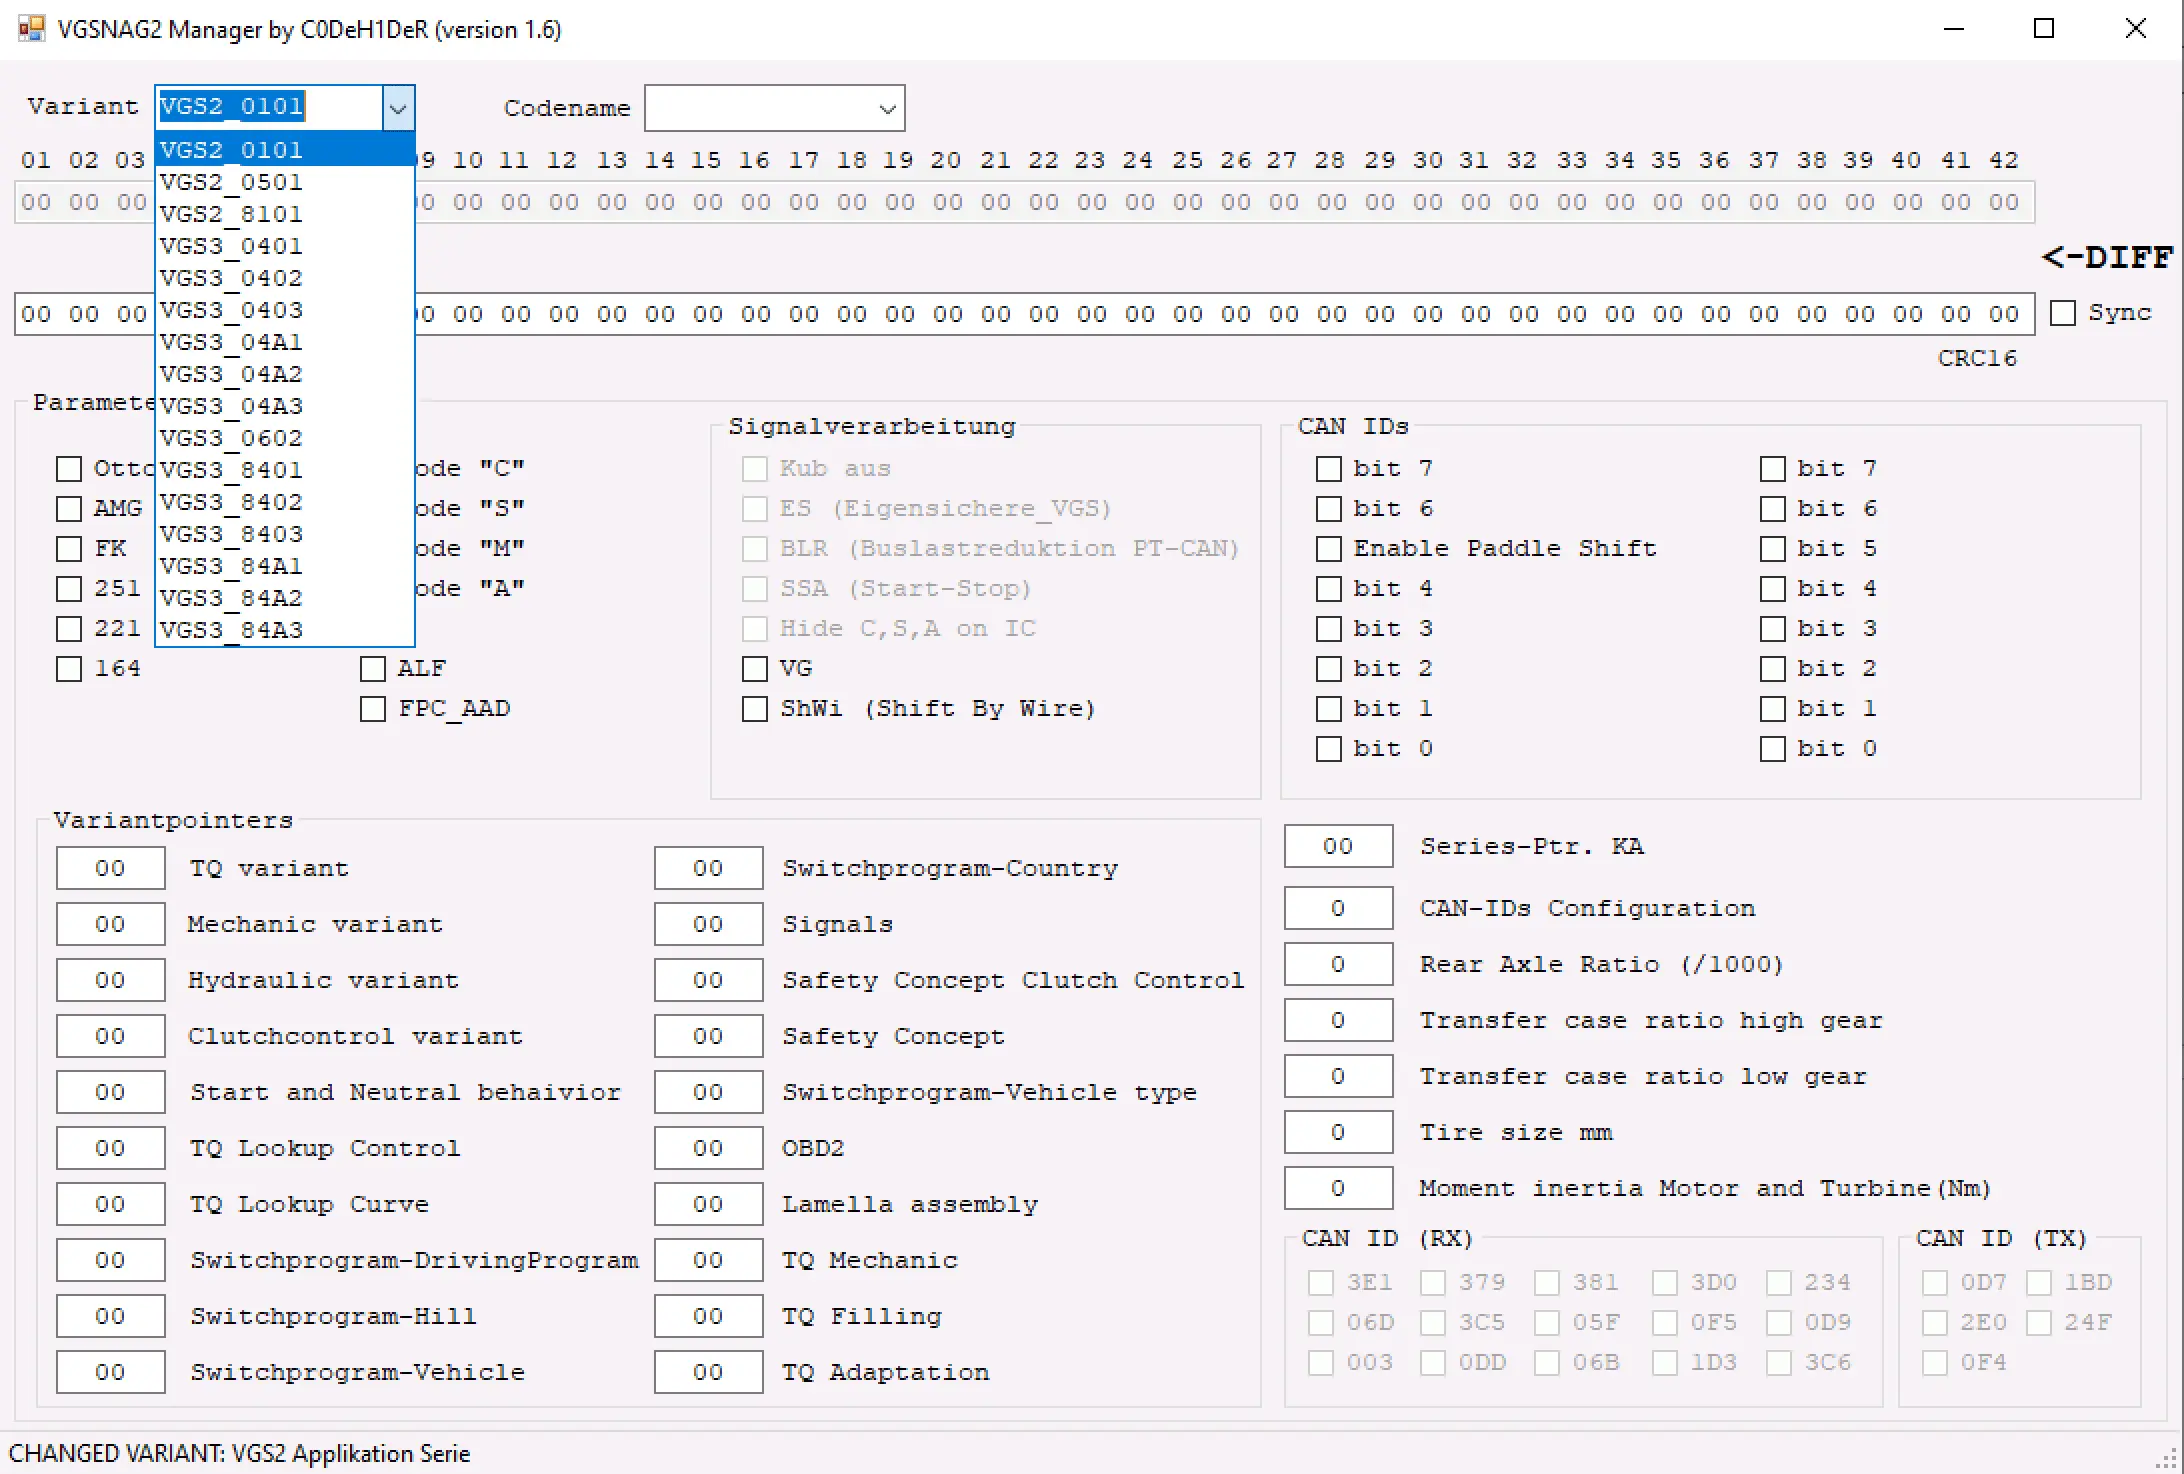Click the Series-Ptr. KA field

[x=1338, y=846]
